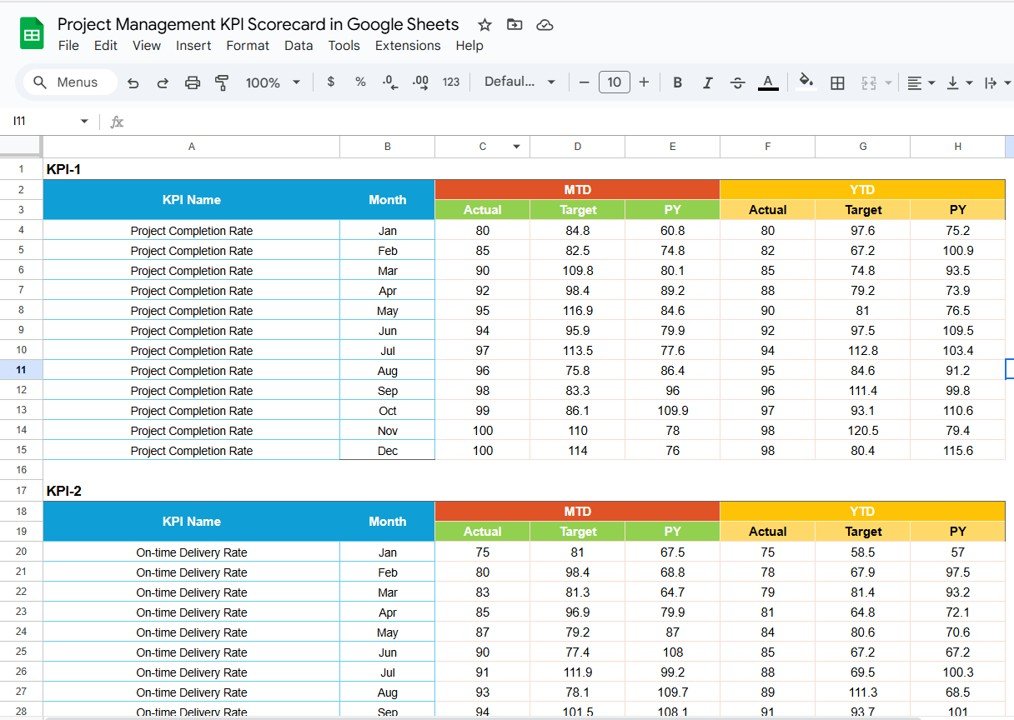Open the fill color picker
Viewport: 1014px width, 720px height.
(806, 83)
